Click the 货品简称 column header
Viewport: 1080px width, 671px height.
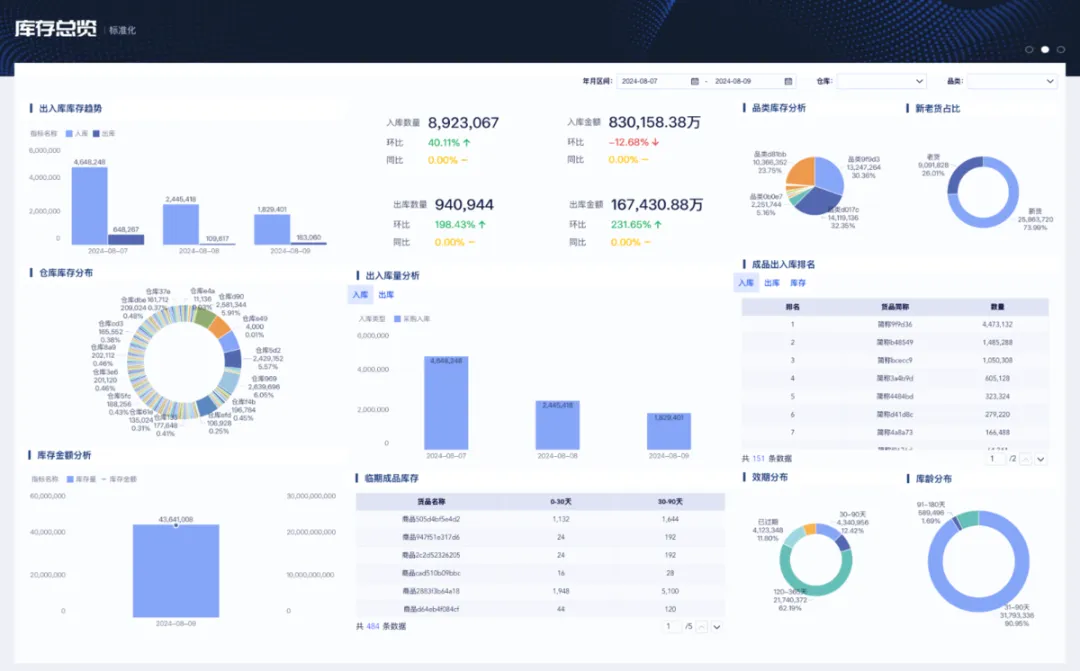click(894, 307)
